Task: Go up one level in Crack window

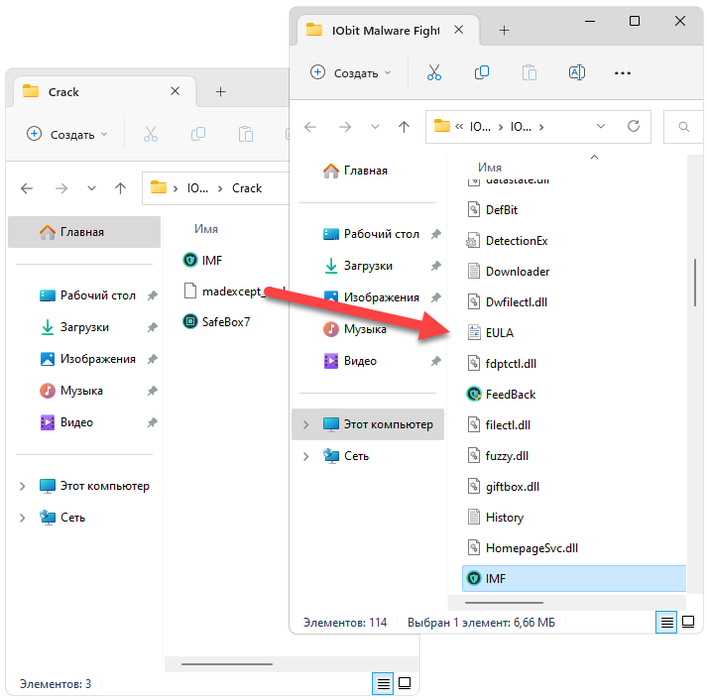Action: click(x=121, y=188)
